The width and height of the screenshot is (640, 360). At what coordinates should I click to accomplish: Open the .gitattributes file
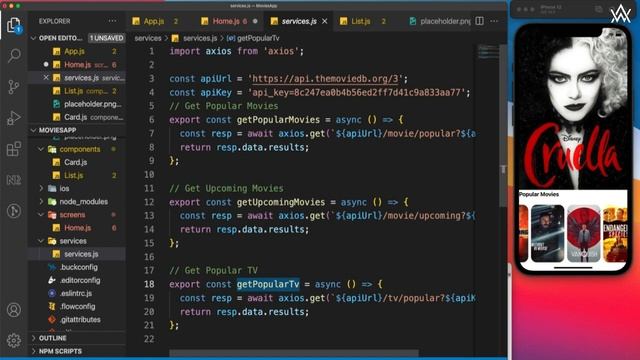coord(77,319)
